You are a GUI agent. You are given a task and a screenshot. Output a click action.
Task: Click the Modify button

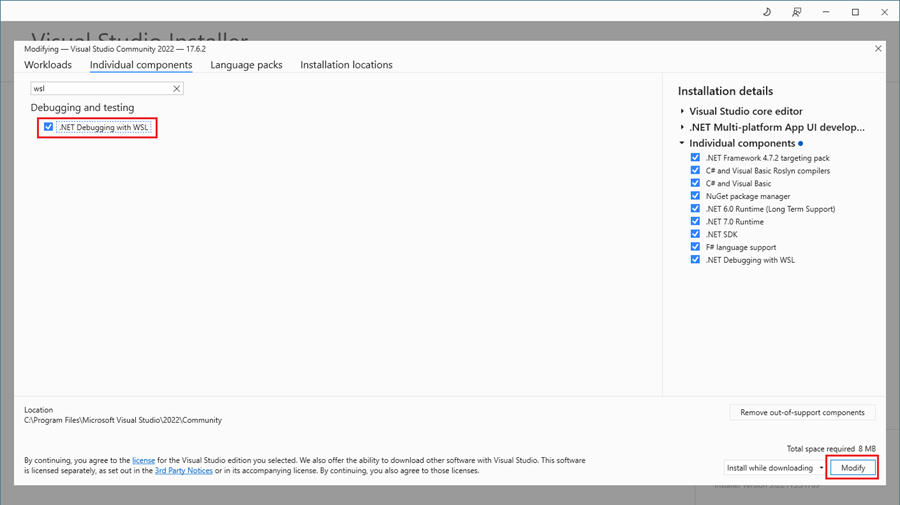852,468
